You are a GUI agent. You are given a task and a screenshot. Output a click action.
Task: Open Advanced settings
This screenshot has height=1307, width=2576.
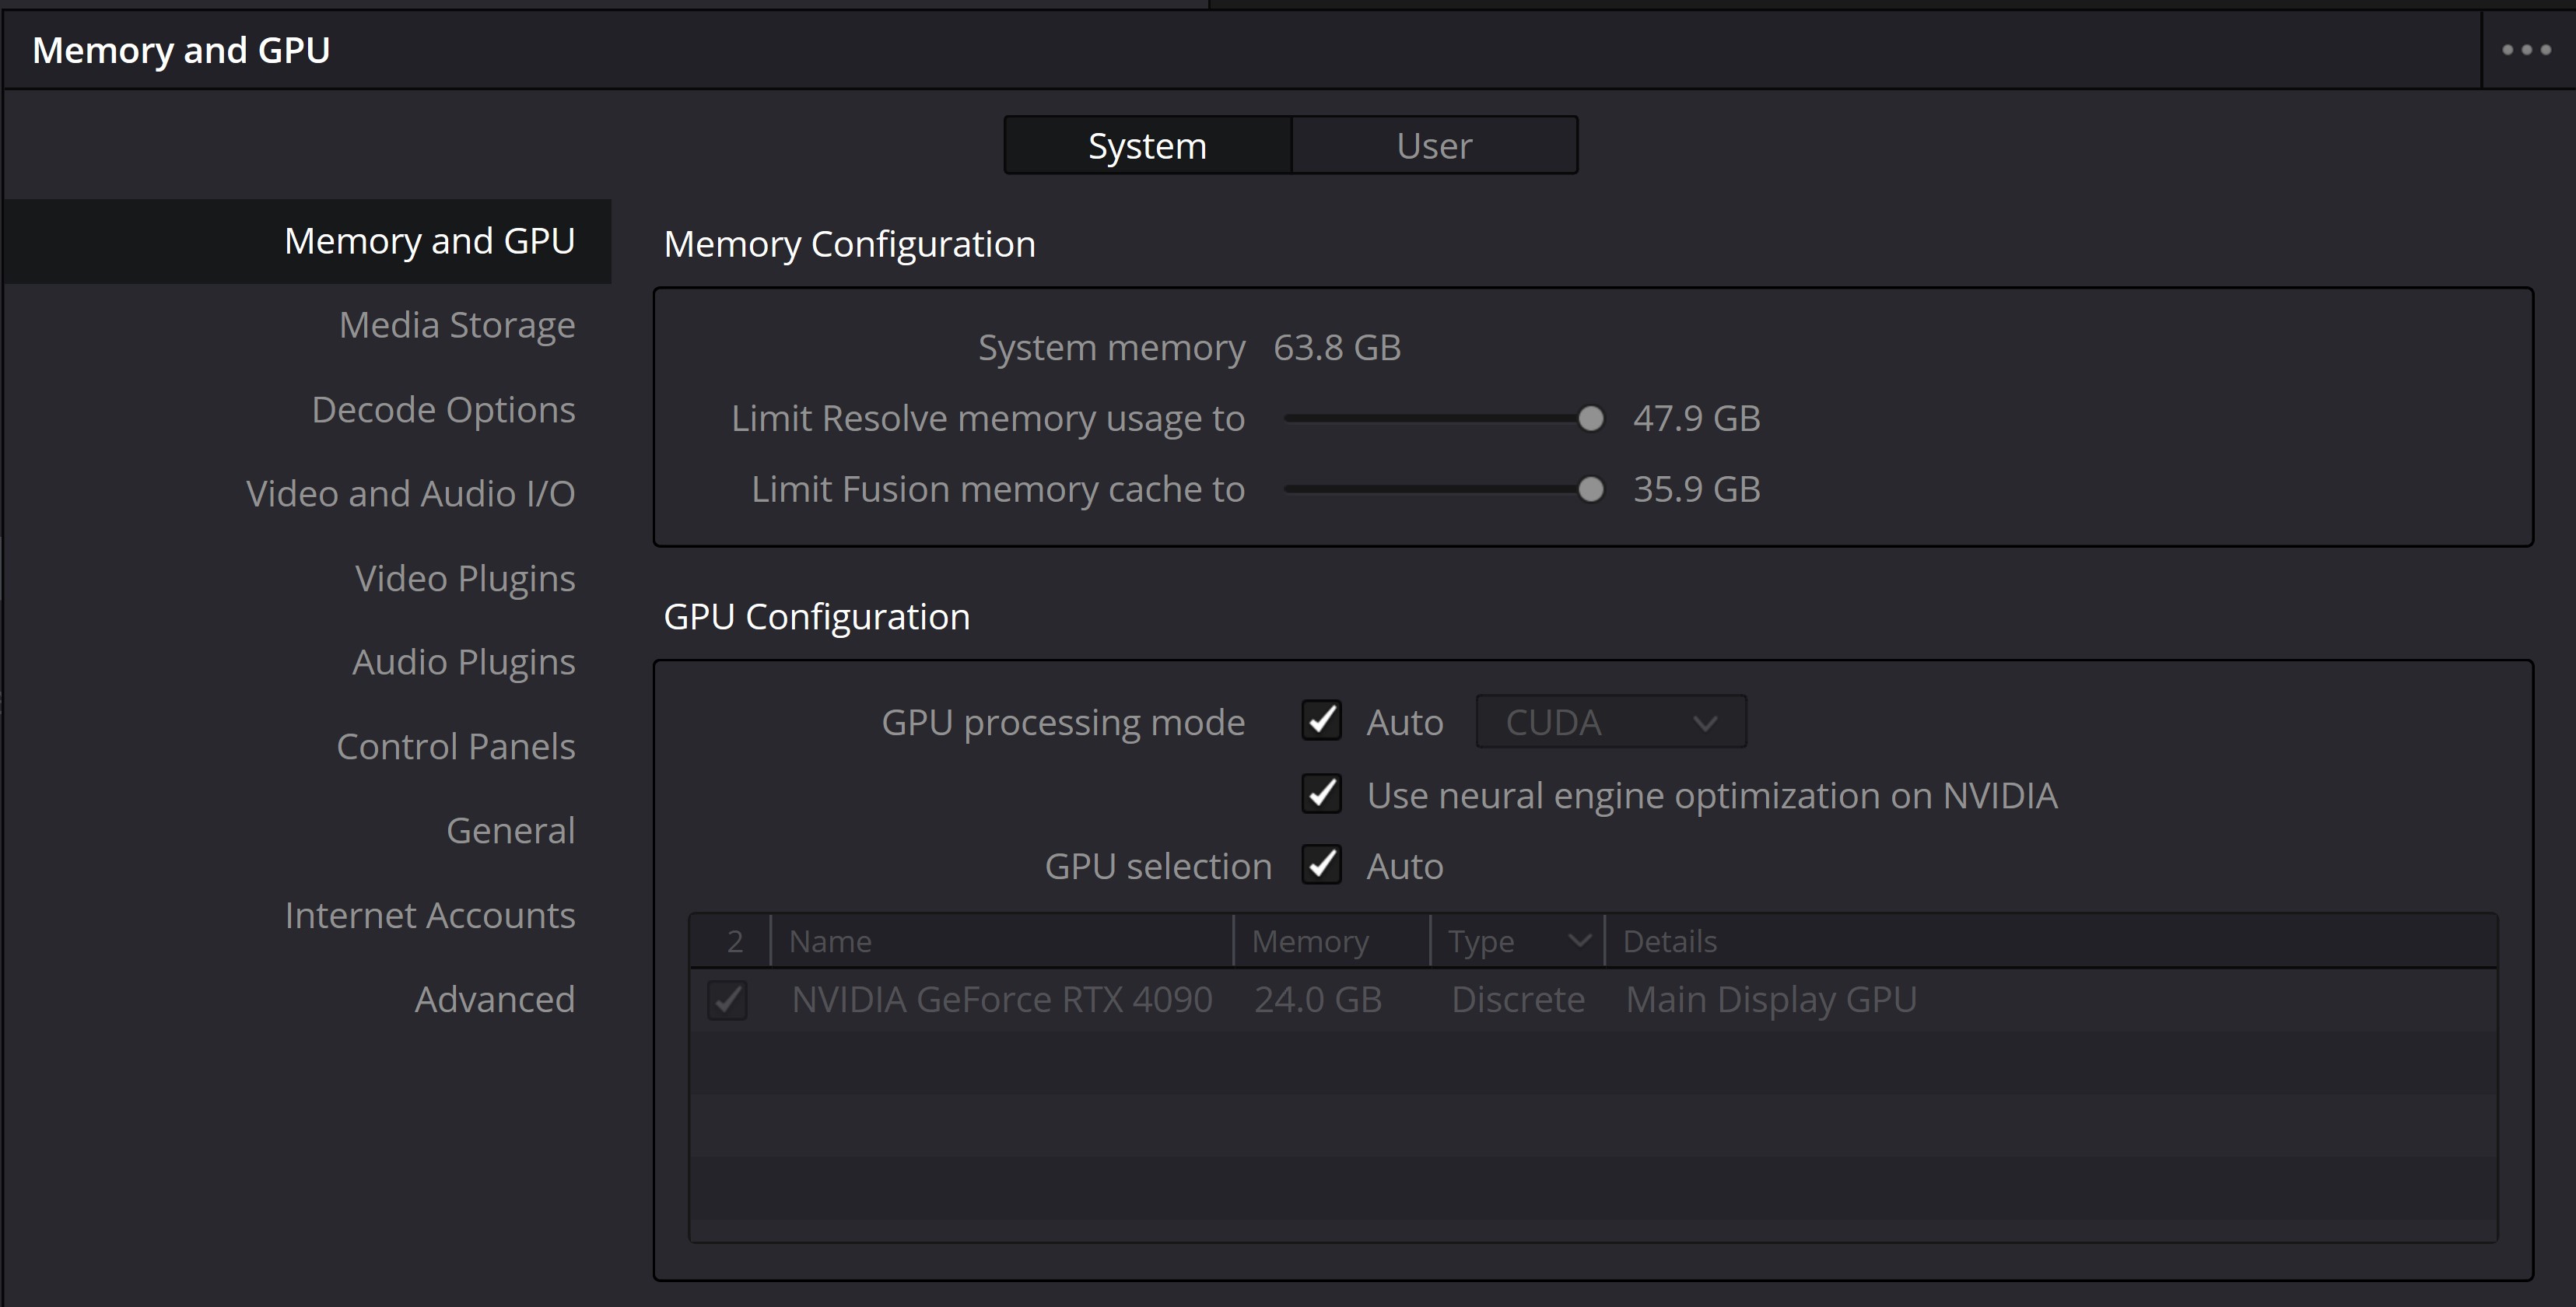click(495, 1000)
